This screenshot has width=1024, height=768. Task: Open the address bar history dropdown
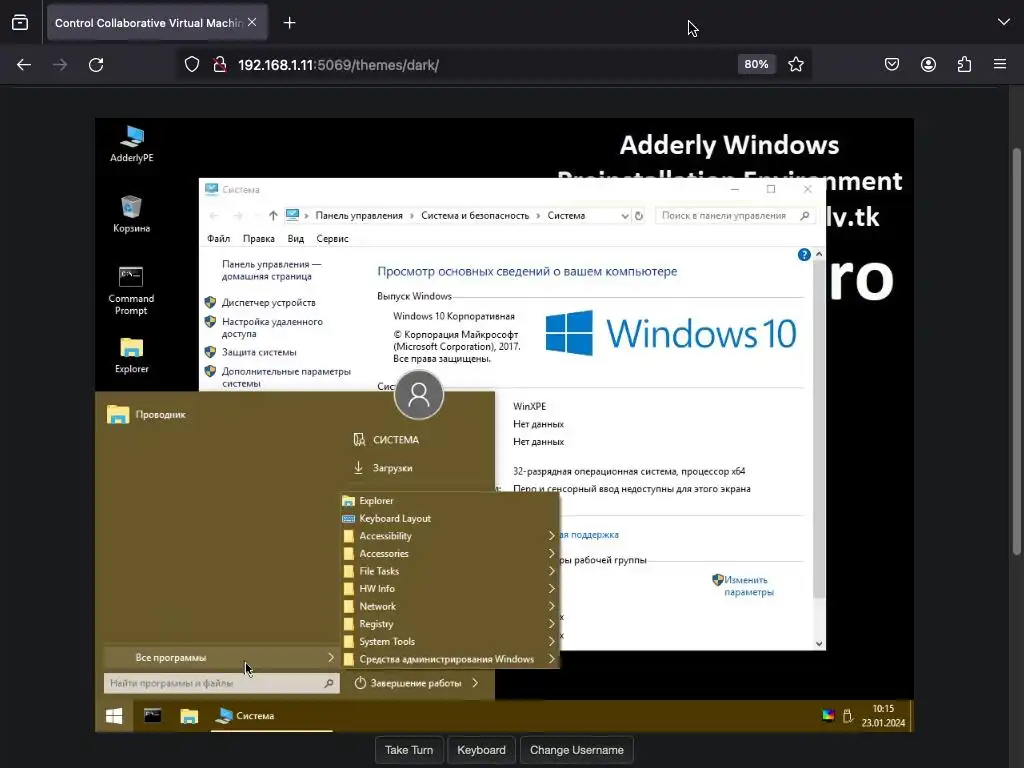click(625, 216)
